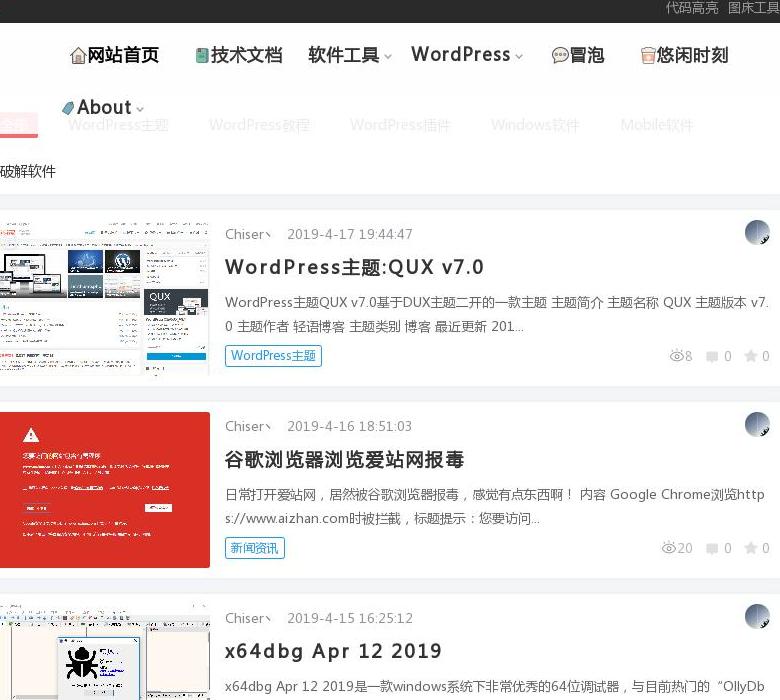The height and width of the screenshot is (700, 780).
Task: Click the avatar on the QUX post
Action: (x=757, y=232)
